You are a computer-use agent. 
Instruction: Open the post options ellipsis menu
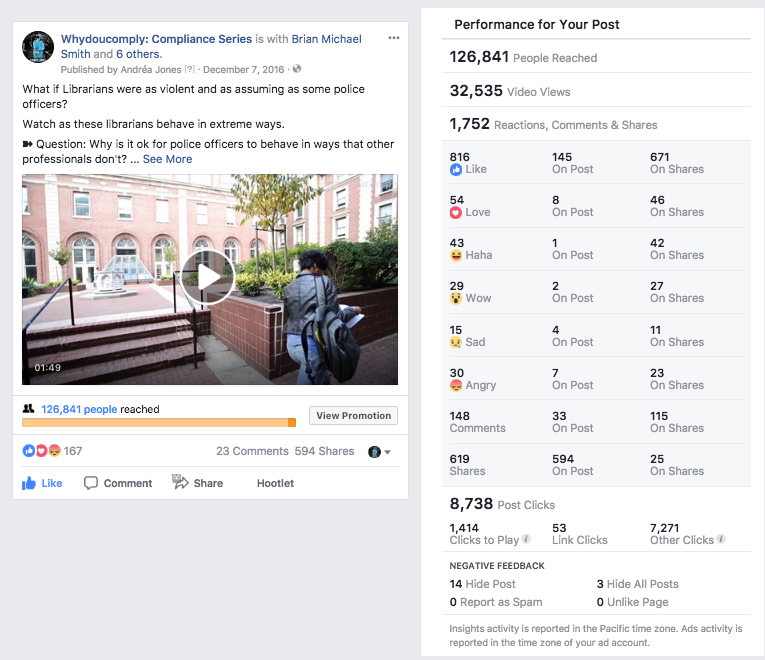(394, 38)
